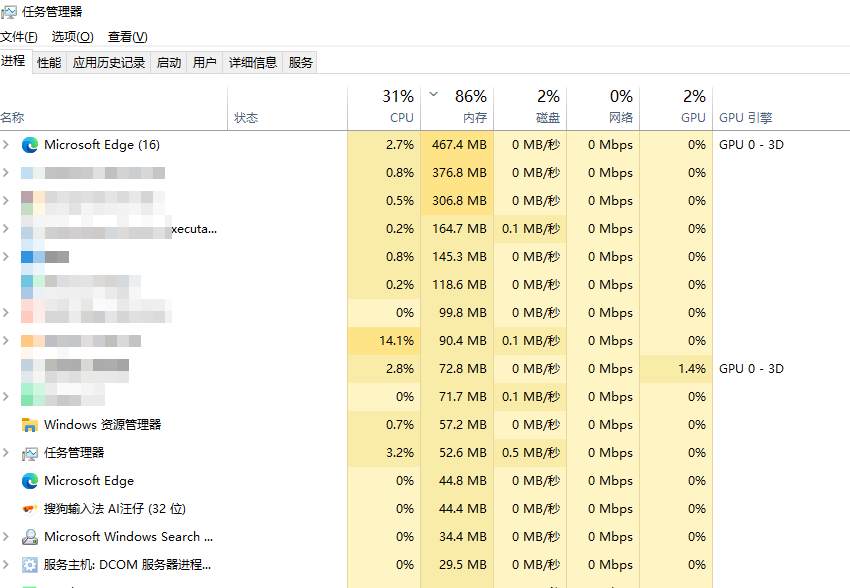850x588 pixels.
Task: Click the 任务管理器 process row icon
Action: pos(30,453)
